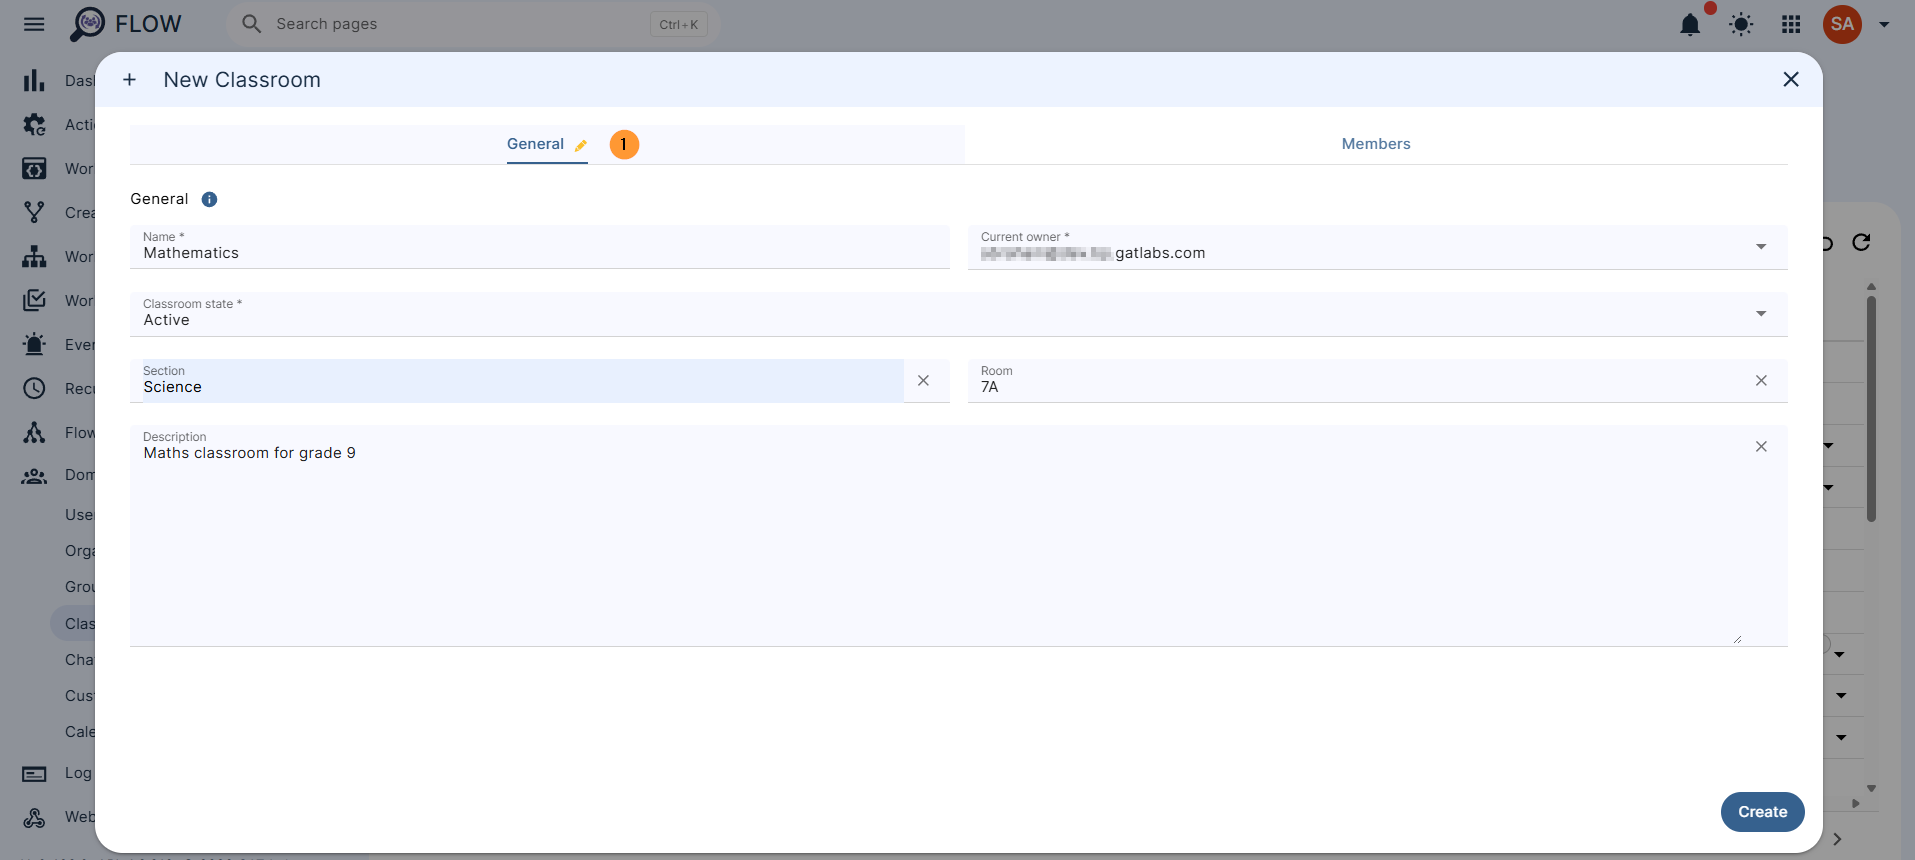Viewport: 1915px width, 860px height.
Task: Click the plus icon beside New Classroom
Action: tap(129, 79)
